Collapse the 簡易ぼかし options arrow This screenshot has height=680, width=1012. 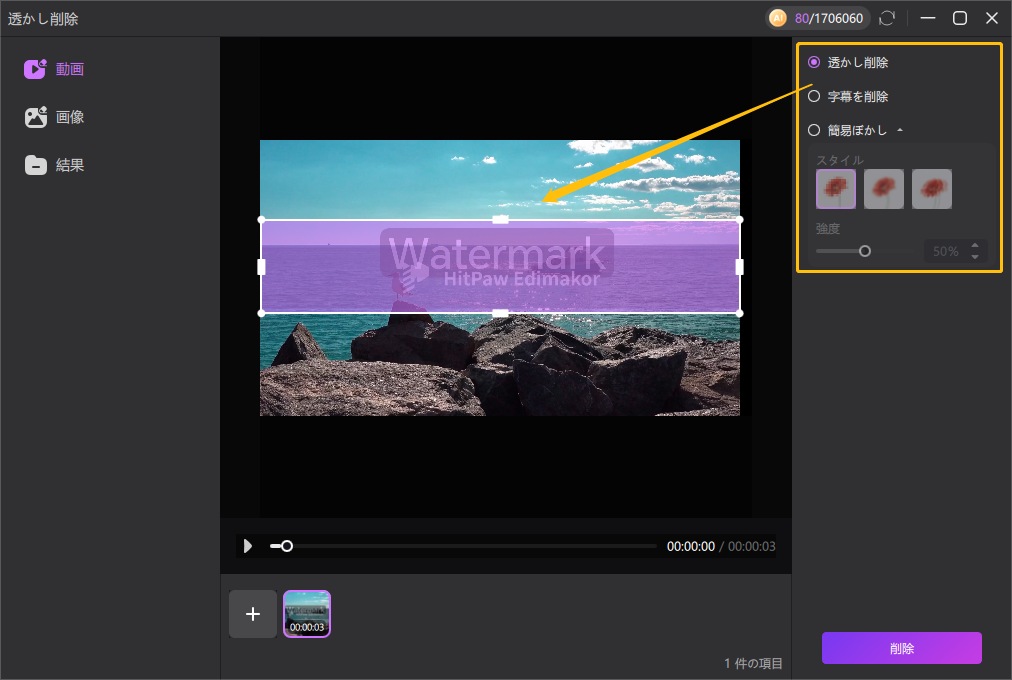tap(899, 131)
